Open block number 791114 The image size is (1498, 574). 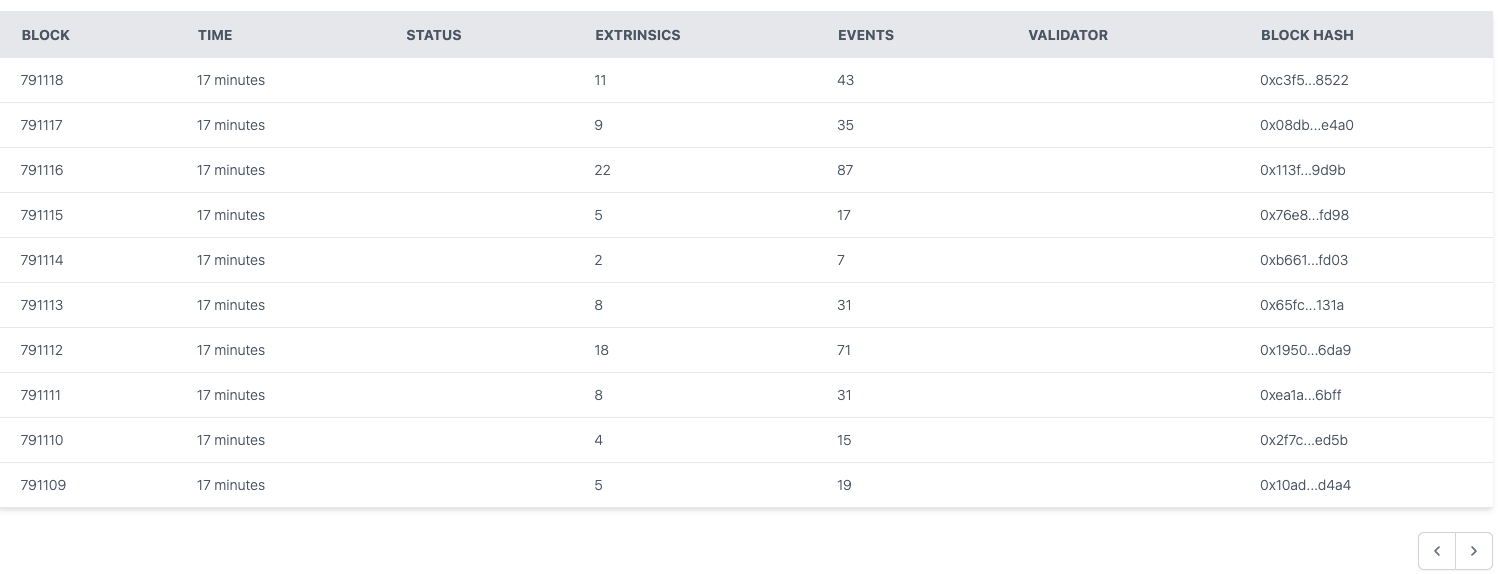tap(42, 260)
